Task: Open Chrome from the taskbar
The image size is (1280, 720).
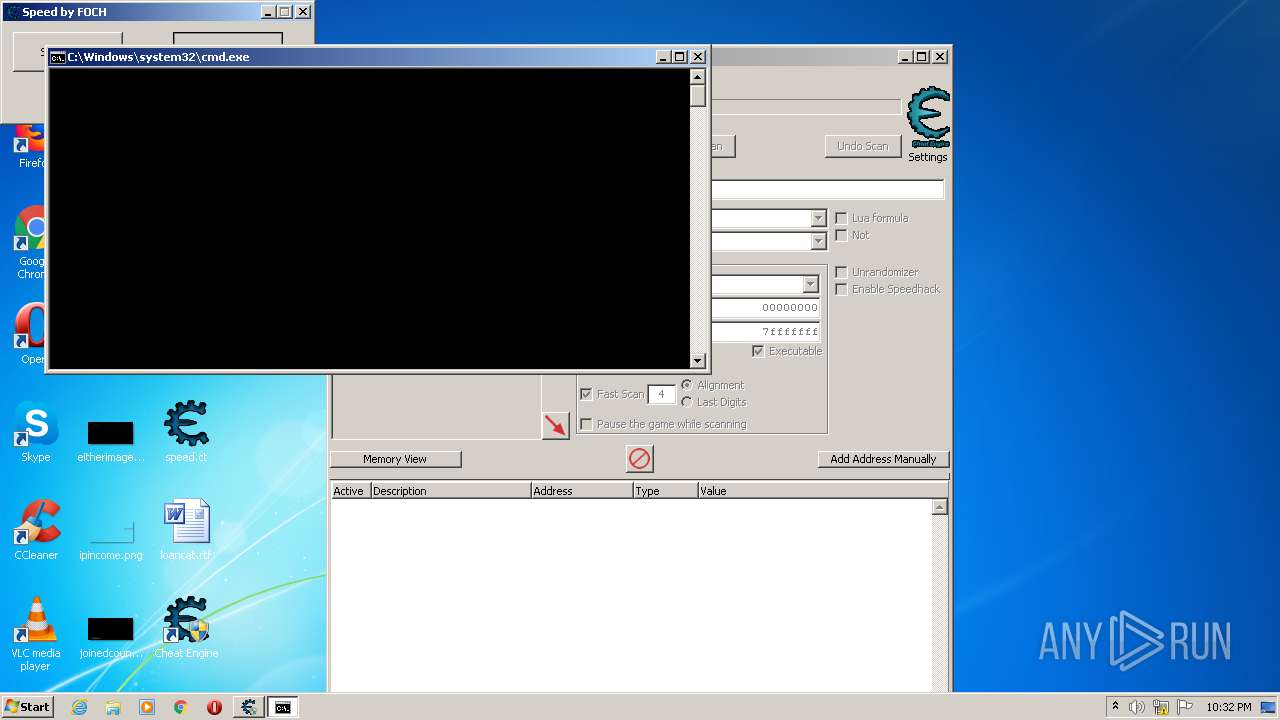Action: pyautogui.click(x=181, y=707)
